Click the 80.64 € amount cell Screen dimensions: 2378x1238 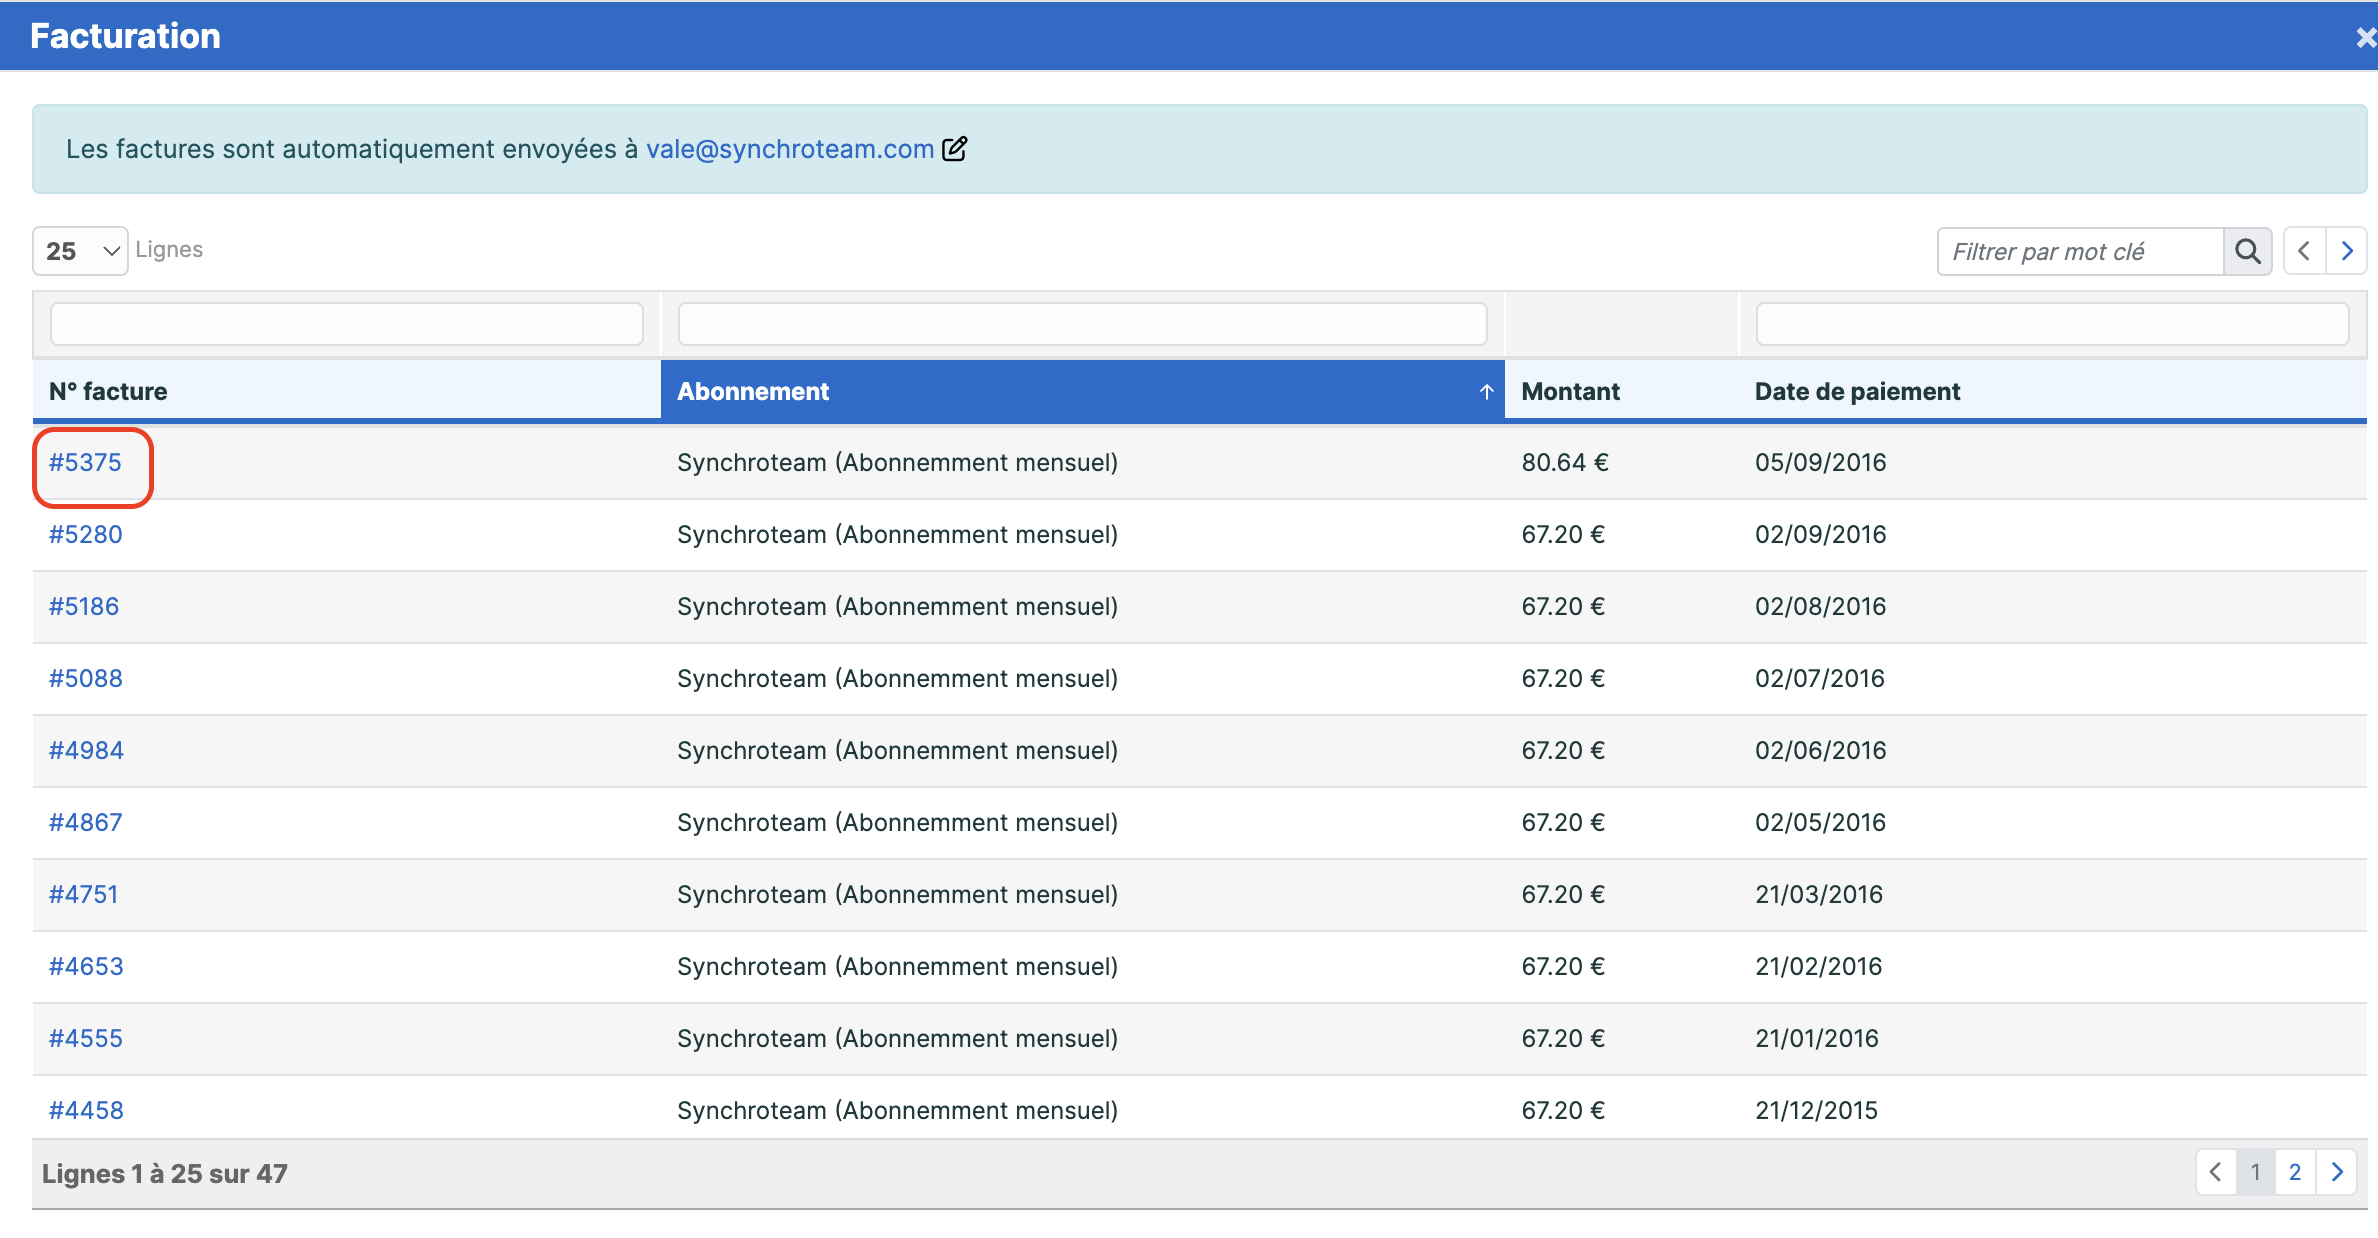1565,463
